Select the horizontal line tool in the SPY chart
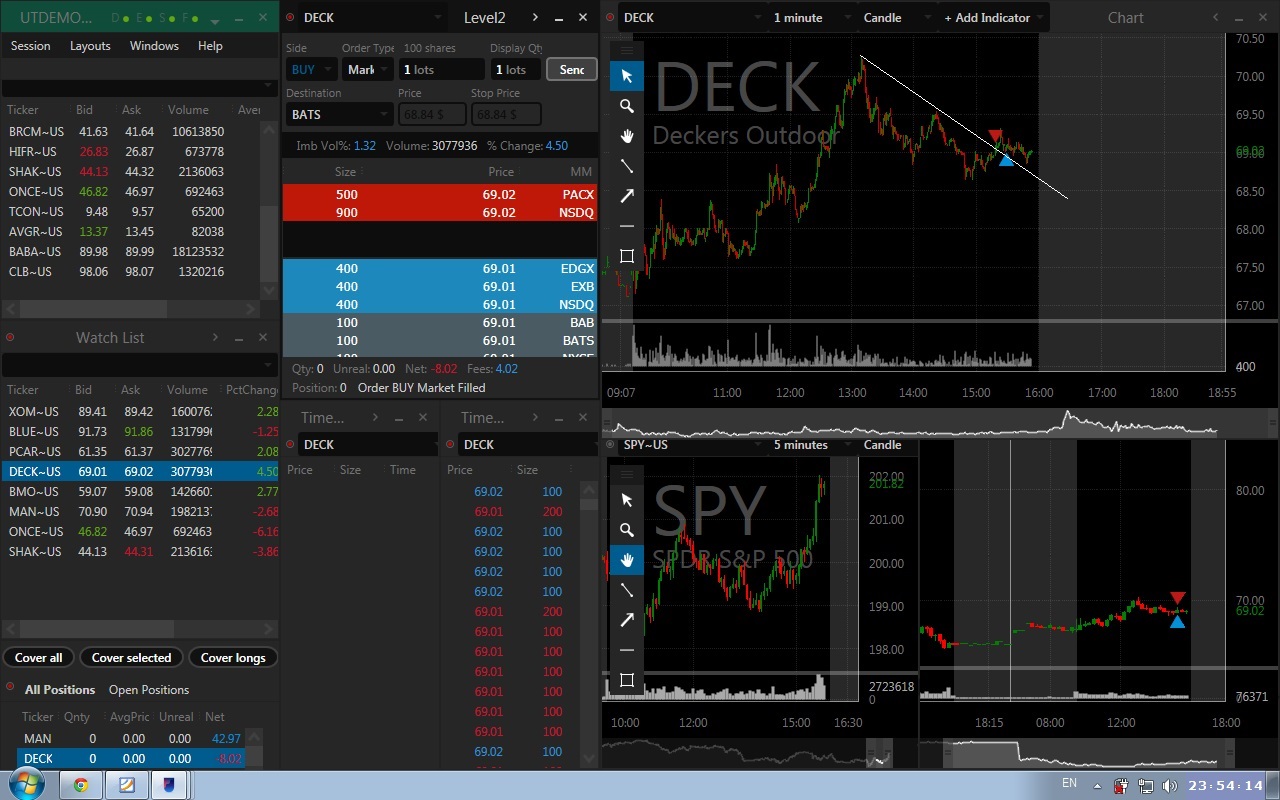Image resolution: width=1280 pixels, height=800 pixels. click(x=627, y=650)
